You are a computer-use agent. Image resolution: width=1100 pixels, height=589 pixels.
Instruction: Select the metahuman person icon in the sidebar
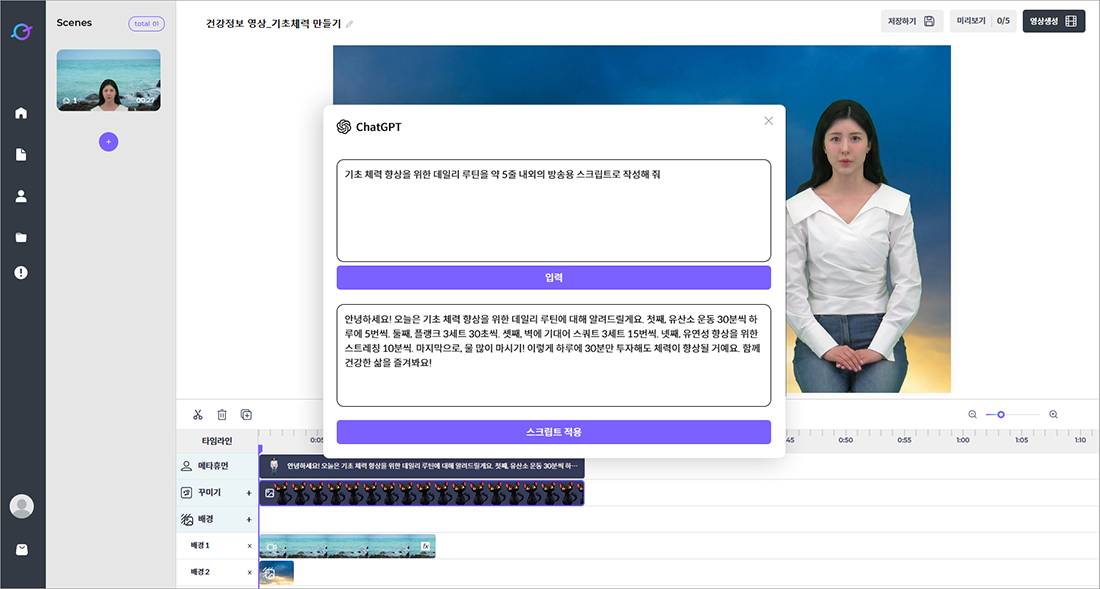21,196
